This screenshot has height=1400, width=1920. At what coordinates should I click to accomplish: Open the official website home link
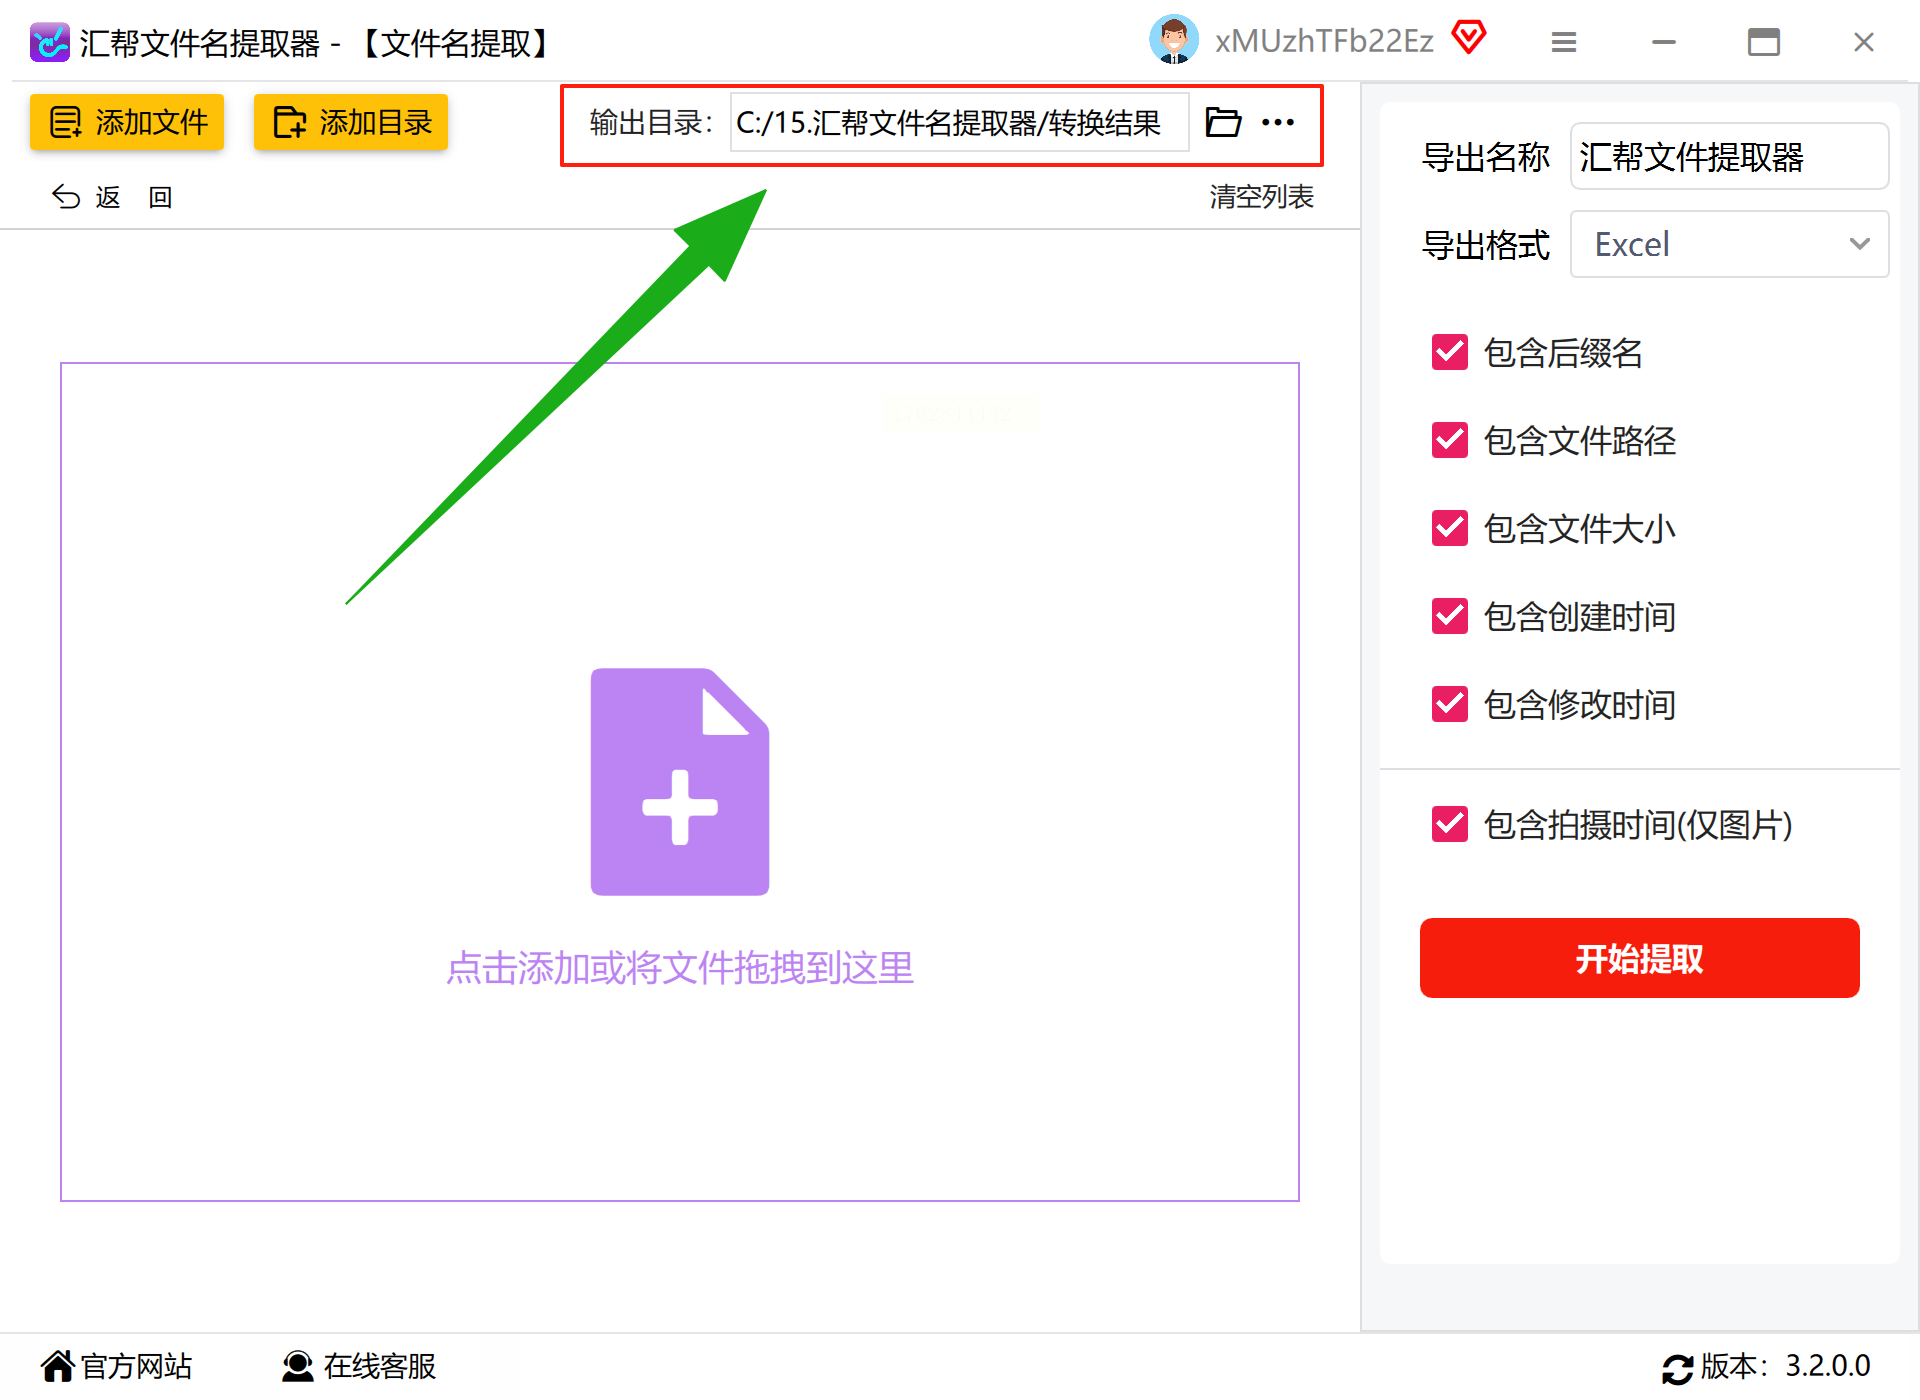tap(116, 1366)
